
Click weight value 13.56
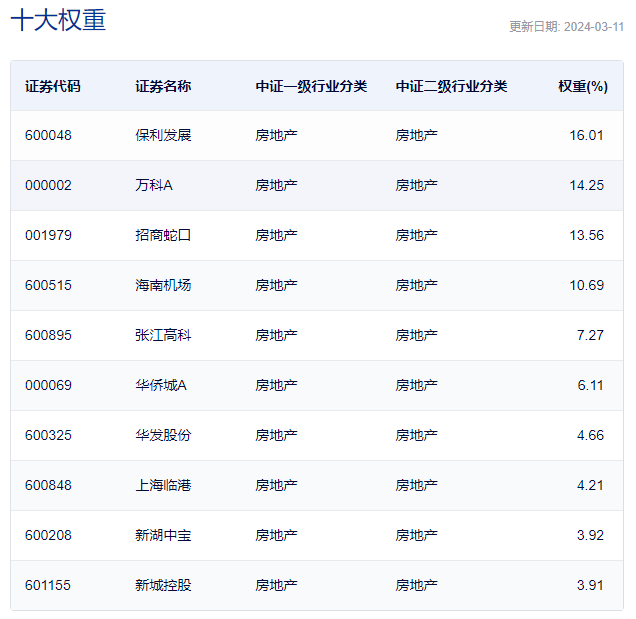(587, 235)
